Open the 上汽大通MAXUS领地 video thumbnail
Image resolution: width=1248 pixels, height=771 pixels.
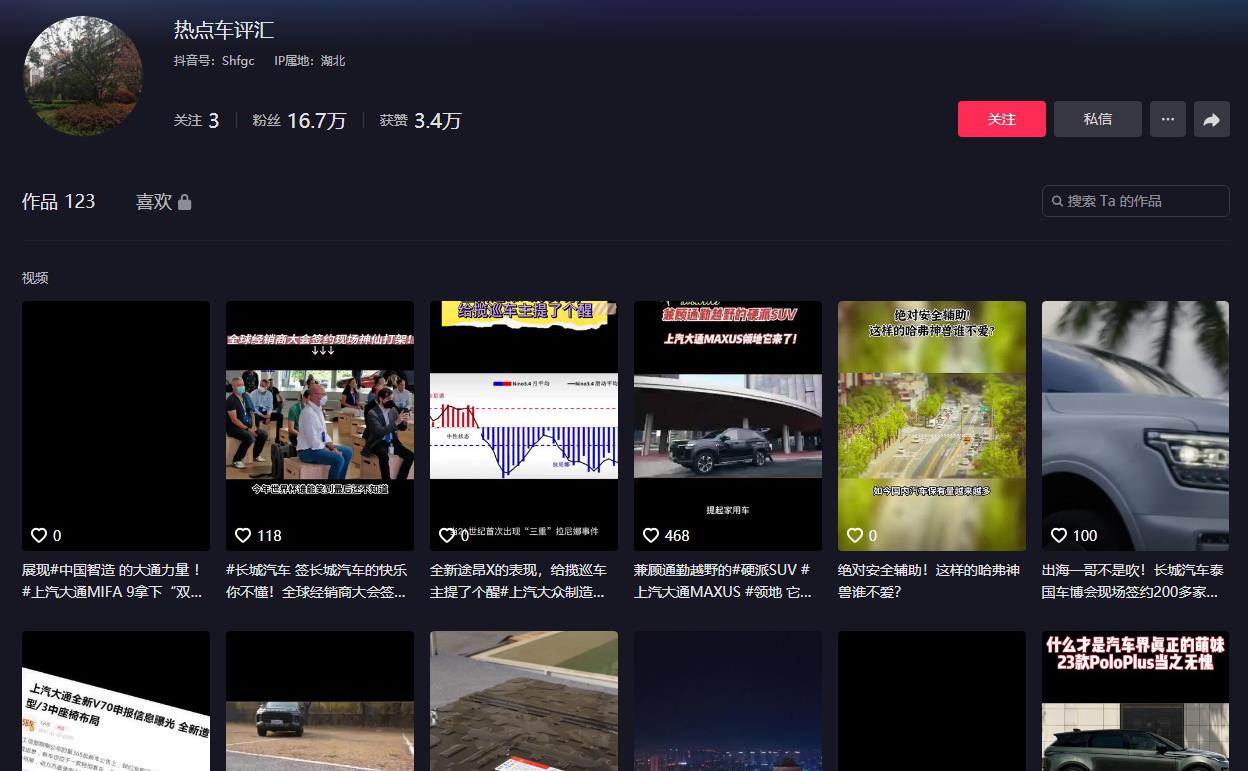pyautogui.click(x=728, y=426)
